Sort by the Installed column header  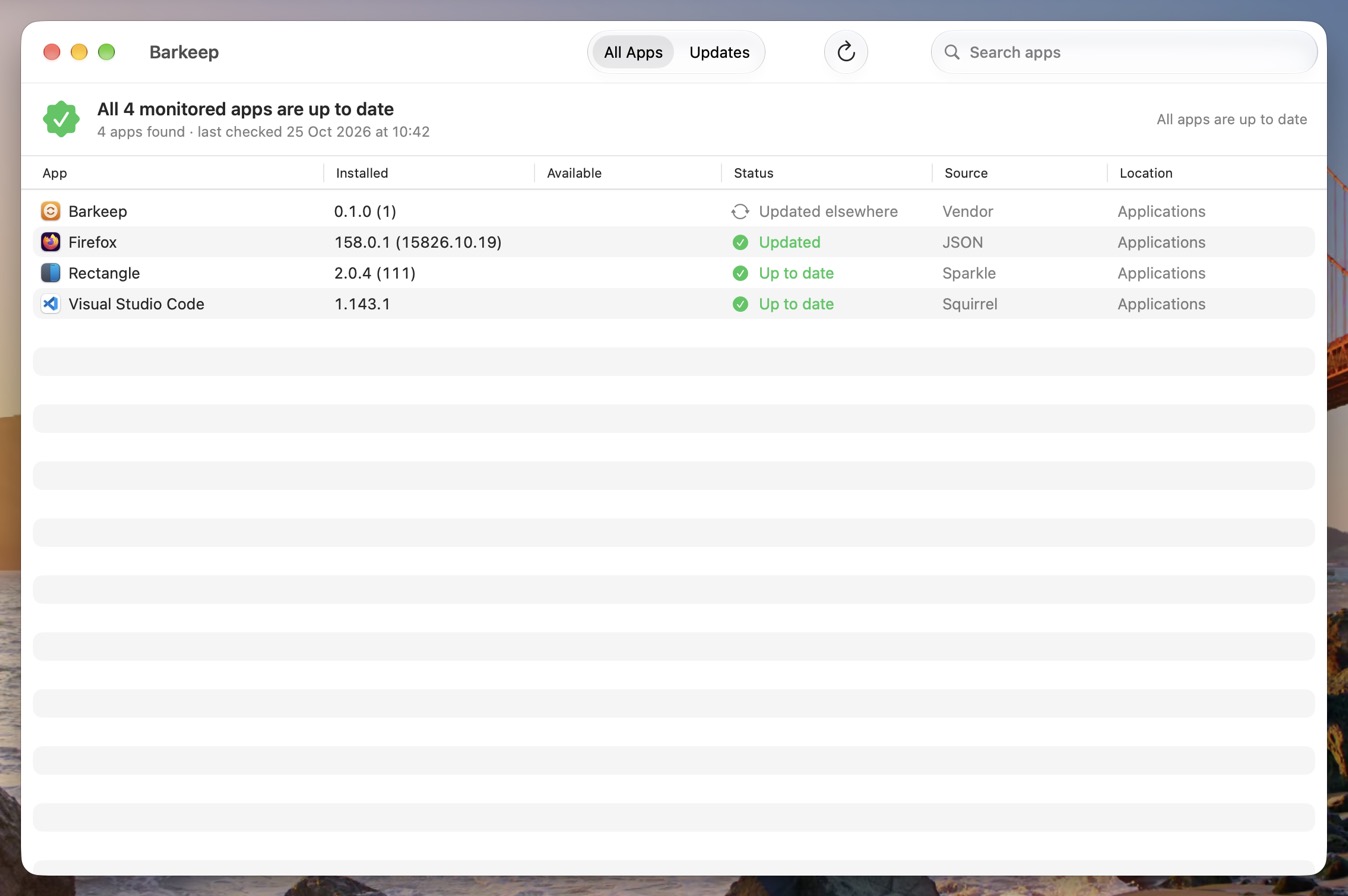[362, 173]
